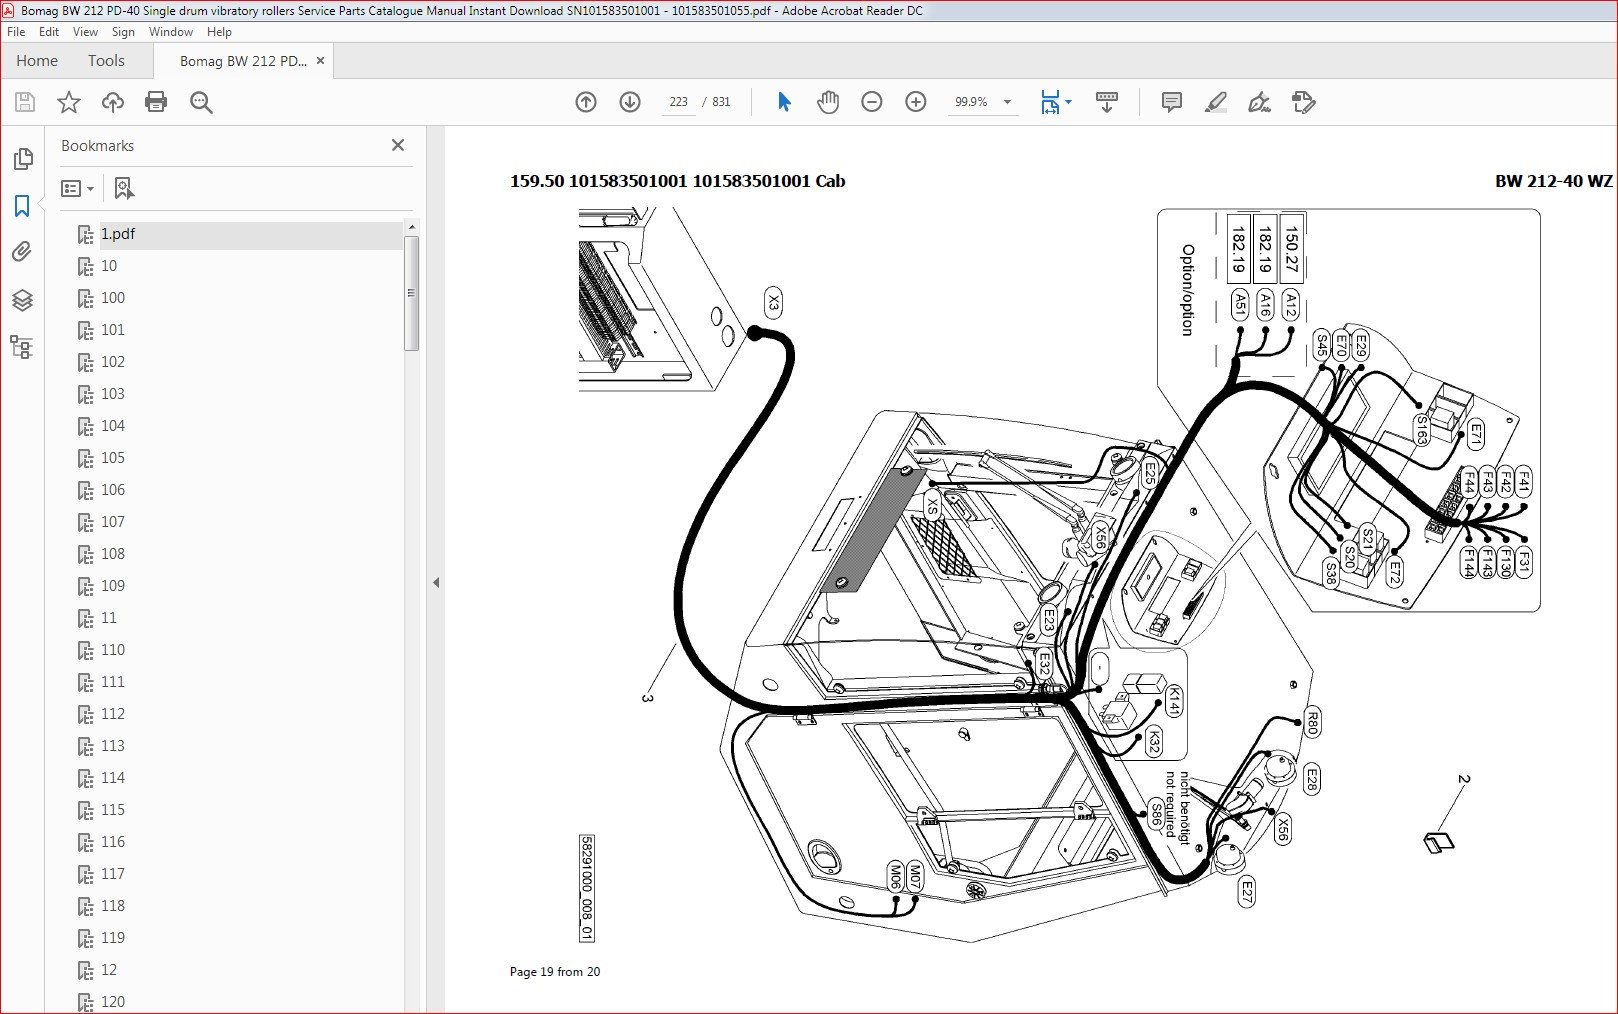The width and height of the screenshot is (1618, 1014).
Task: Open bookmark 112
Action: point(112,714)
